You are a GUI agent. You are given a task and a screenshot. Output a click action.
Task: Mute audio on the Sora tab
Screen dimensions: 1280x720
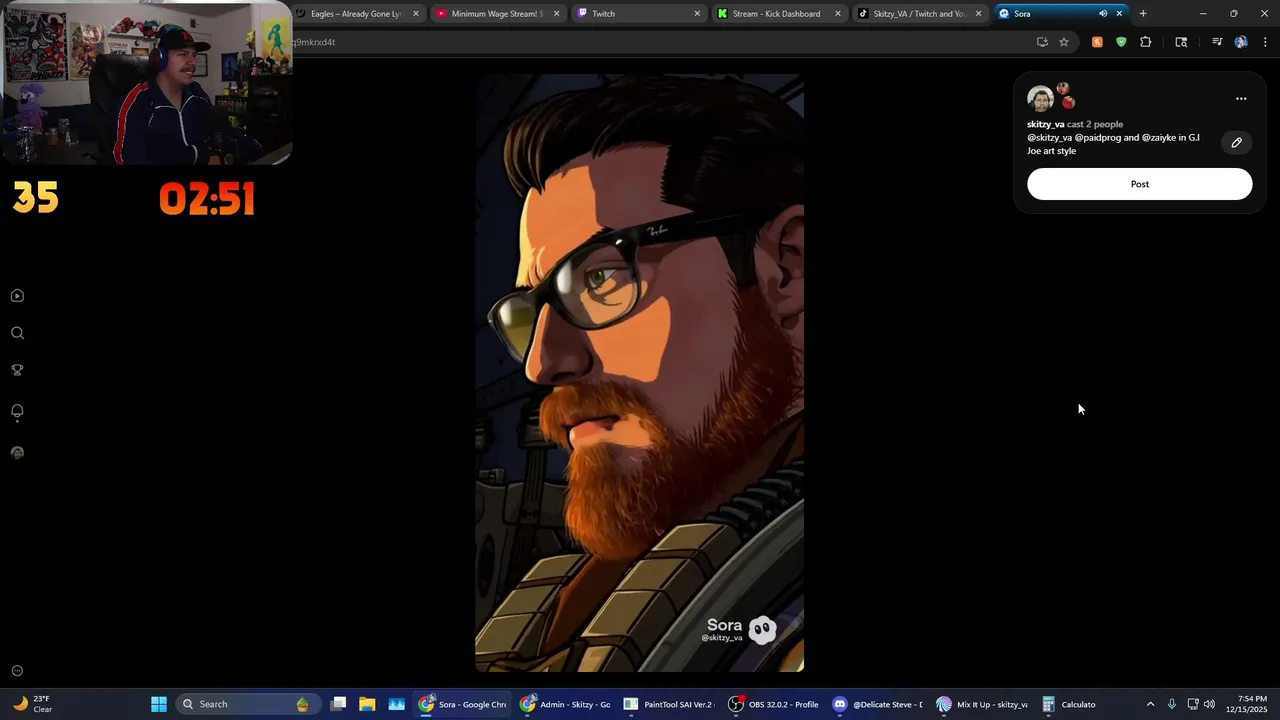1103,14
